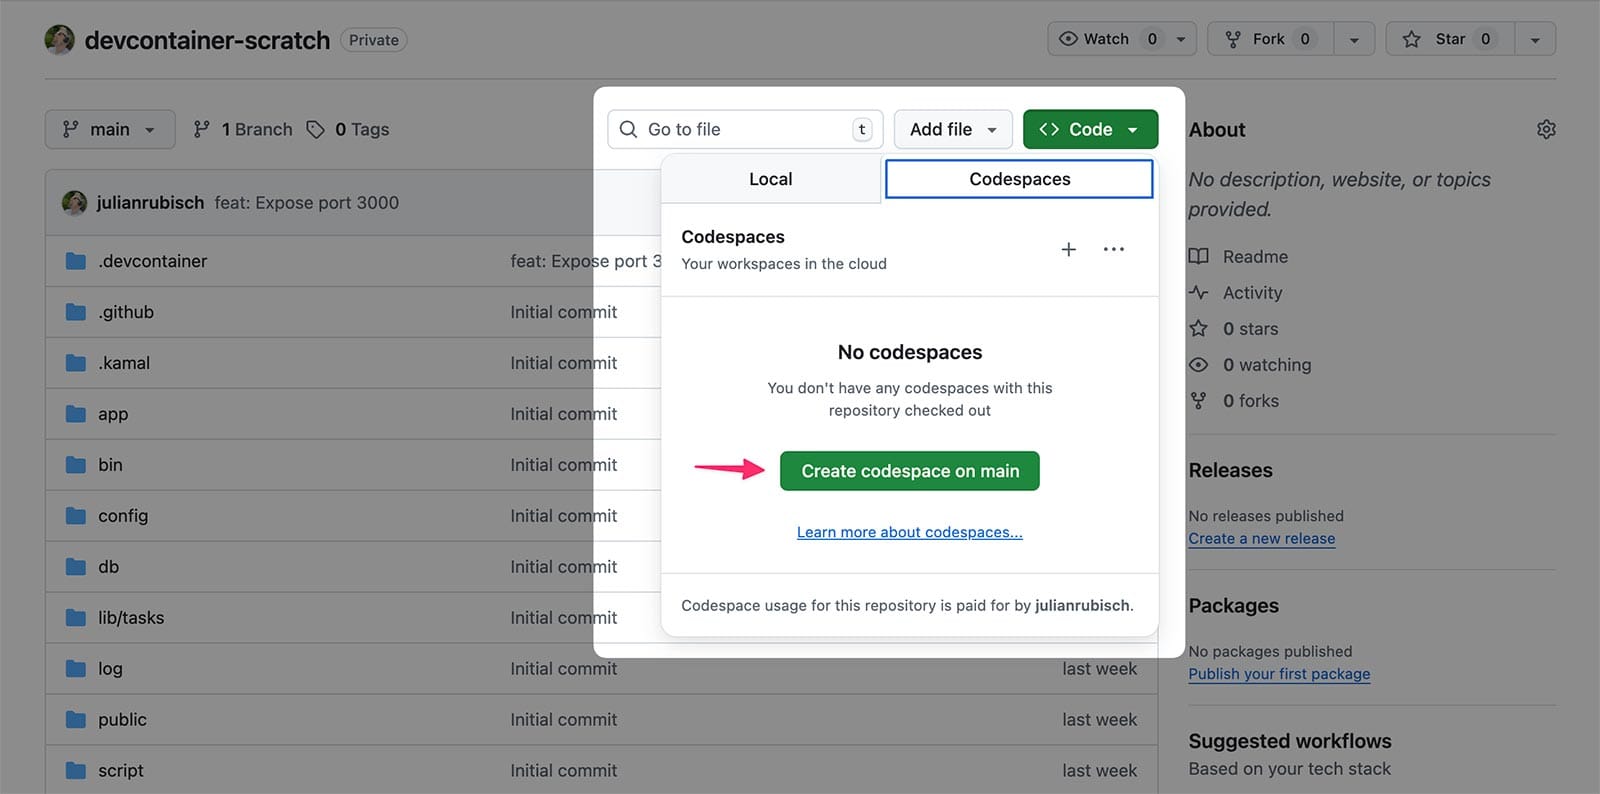The height and width of the screenshot is (794, 1600).
Task: Click the plus icon to add codespace
Action: 1068,249
